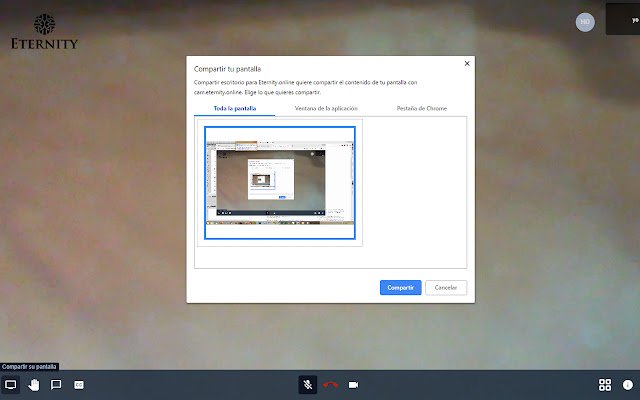Screen dimensions: 640x400
Task: Select the Toda la pantalla tab
Action: (x=235, y=108)
